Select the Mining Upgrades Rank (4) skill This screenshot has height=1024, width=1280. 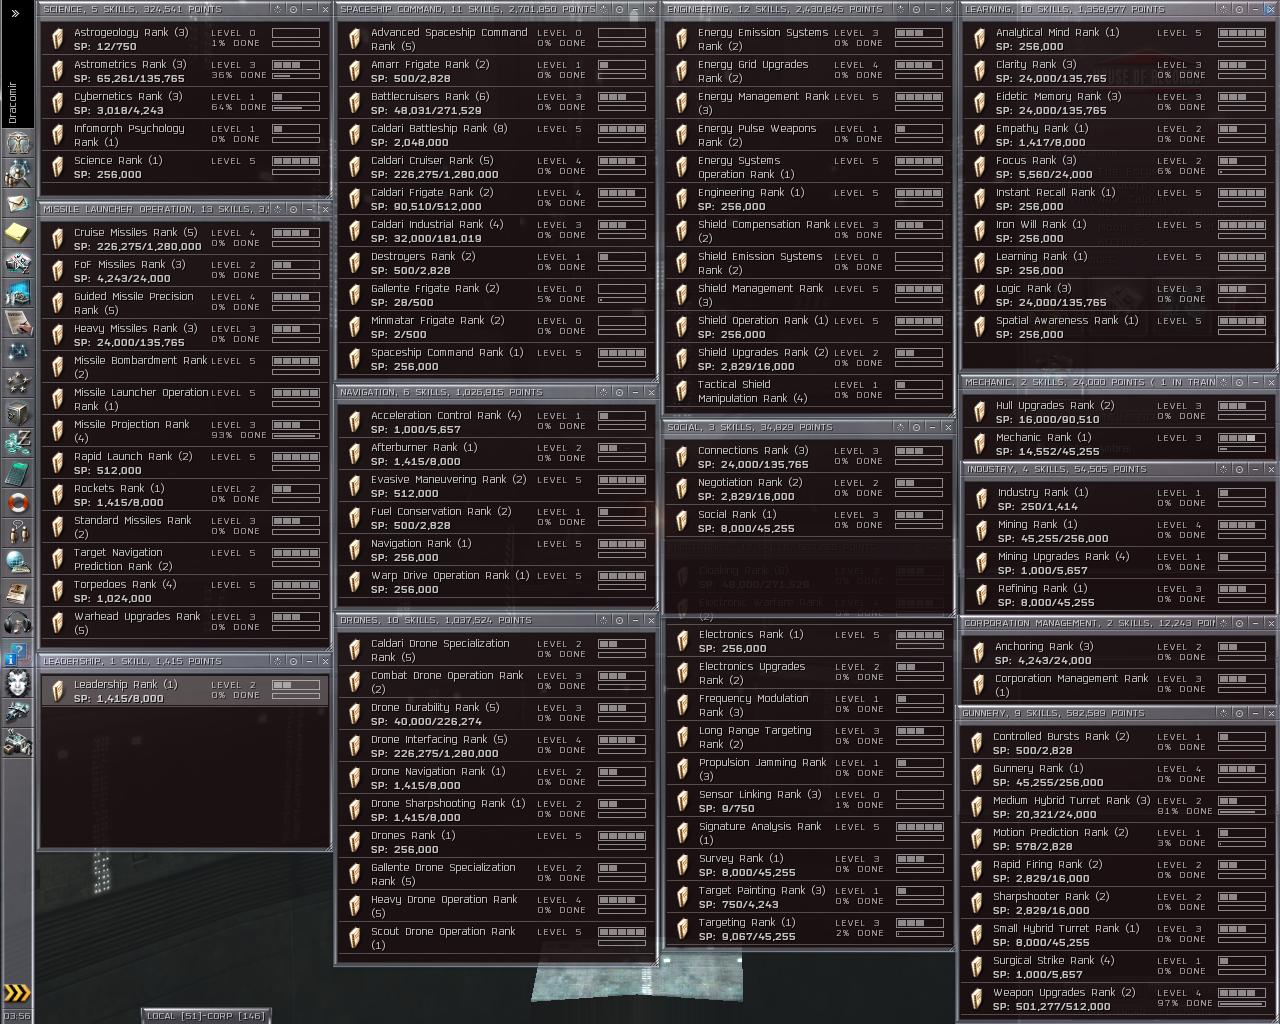click(1119, 563)
